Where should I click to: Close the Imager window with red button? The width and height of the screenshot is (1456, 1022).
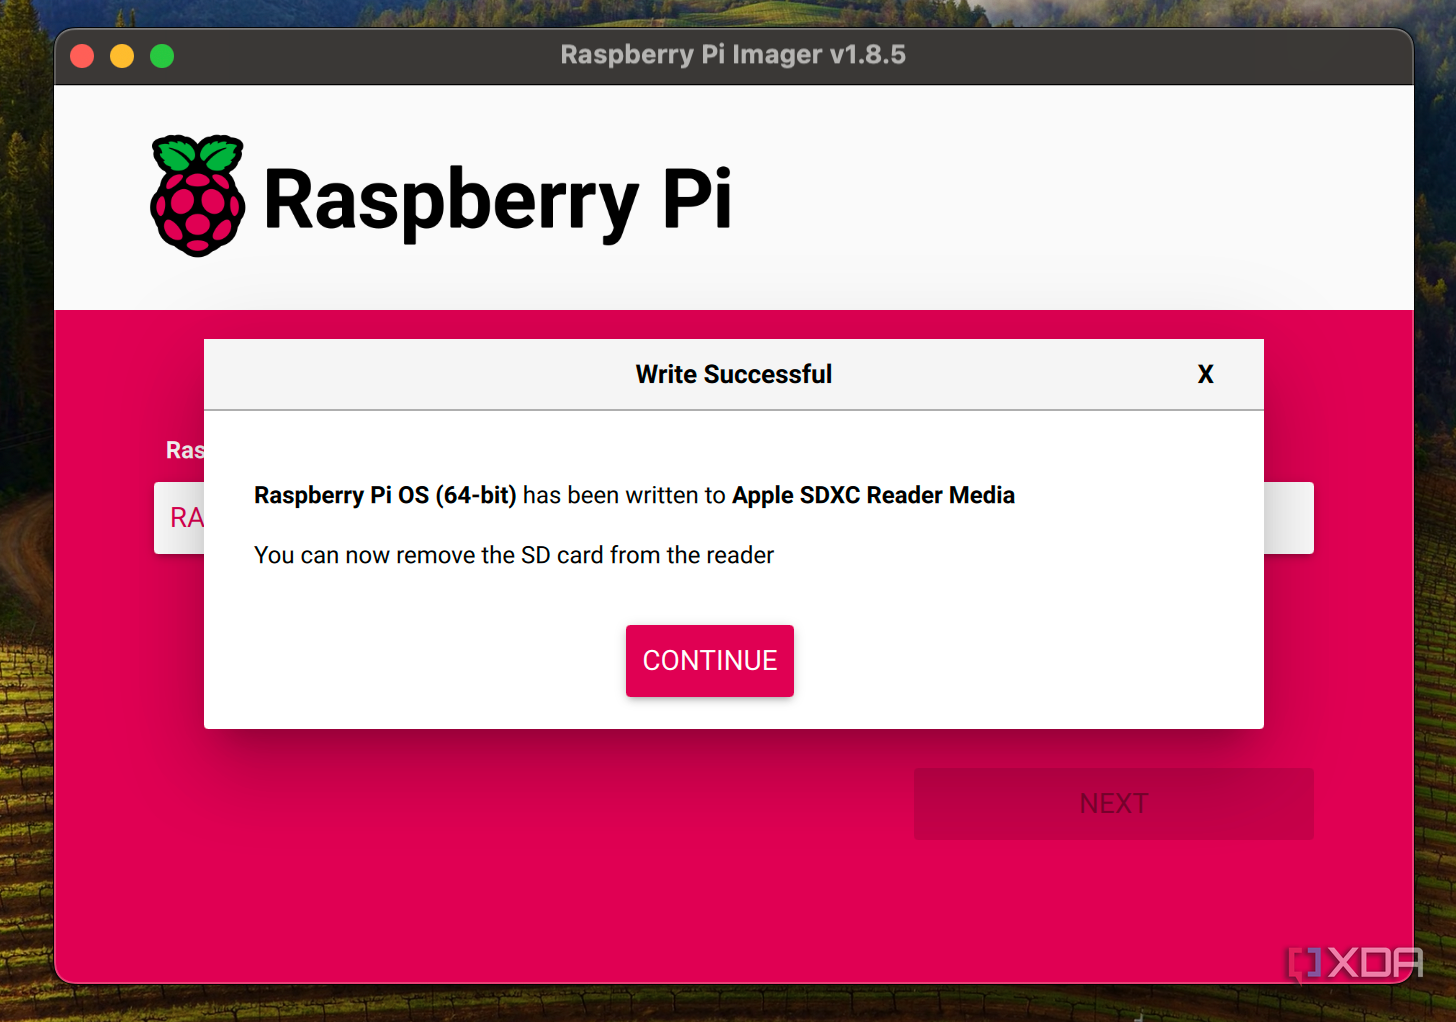tap(83, 56)
